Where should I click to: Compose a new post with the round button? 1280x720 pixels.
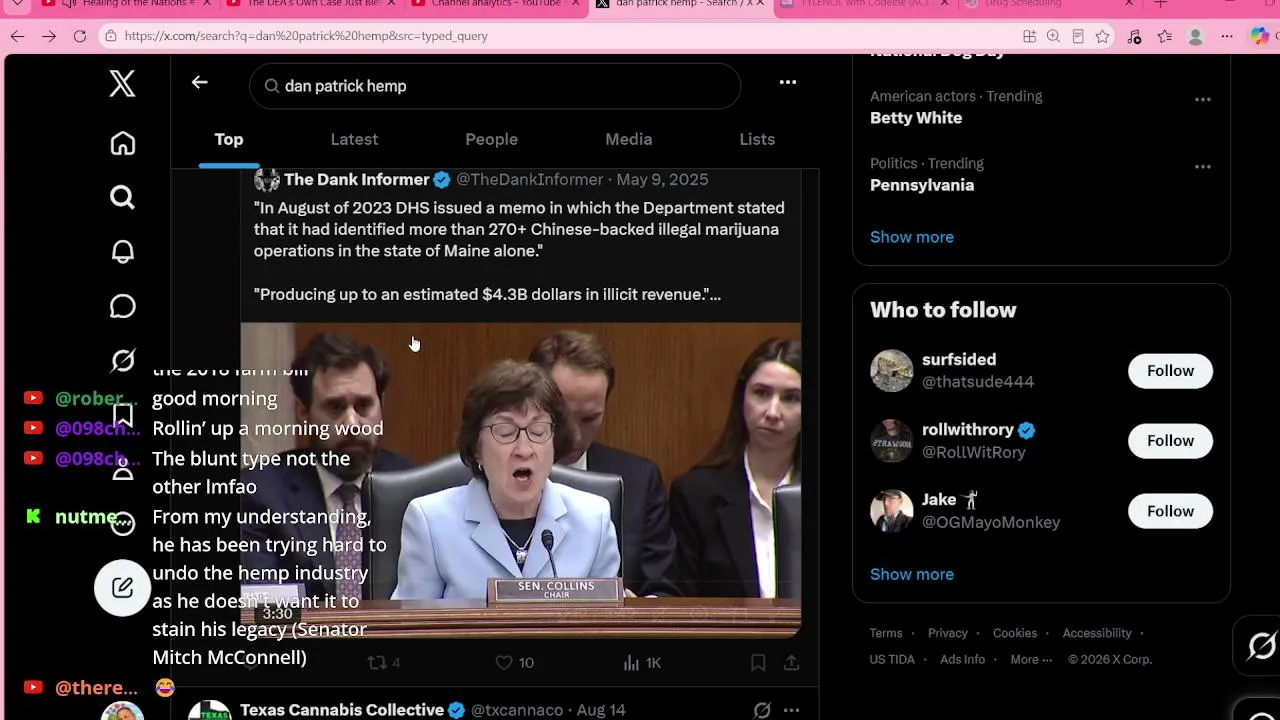[x=122, y=588]
